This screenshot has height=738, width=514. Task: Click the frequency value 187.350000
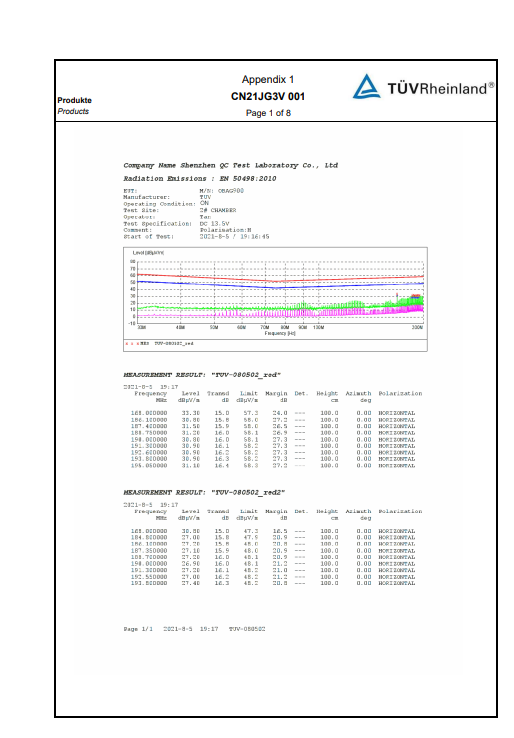point(149,551)
